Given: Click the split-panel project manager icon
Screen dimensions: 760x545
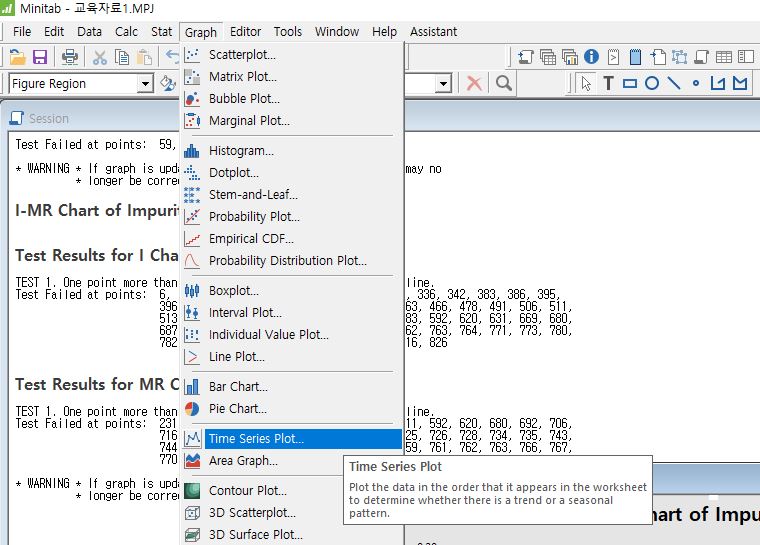Looking at the screenshot, I should [746, 57].
